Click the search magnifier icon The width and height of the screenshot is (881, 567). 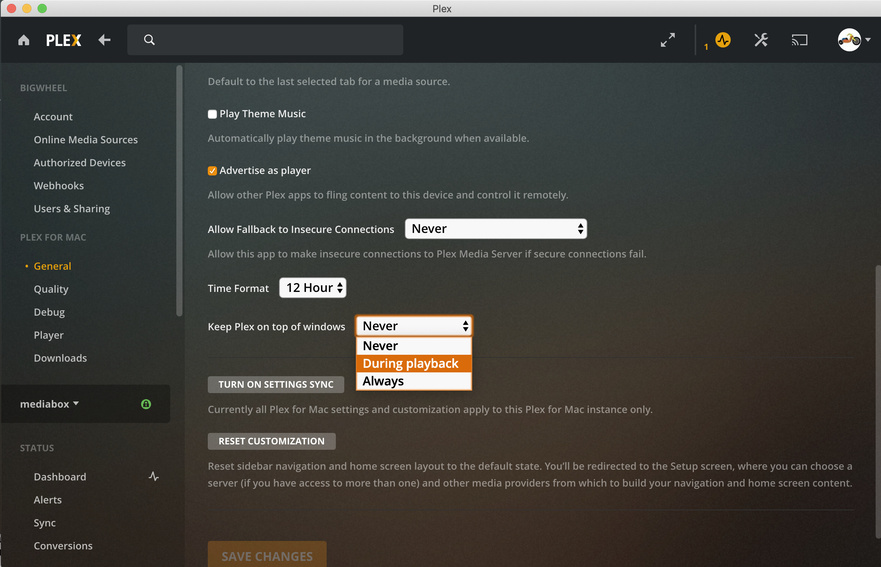point(149,40)
